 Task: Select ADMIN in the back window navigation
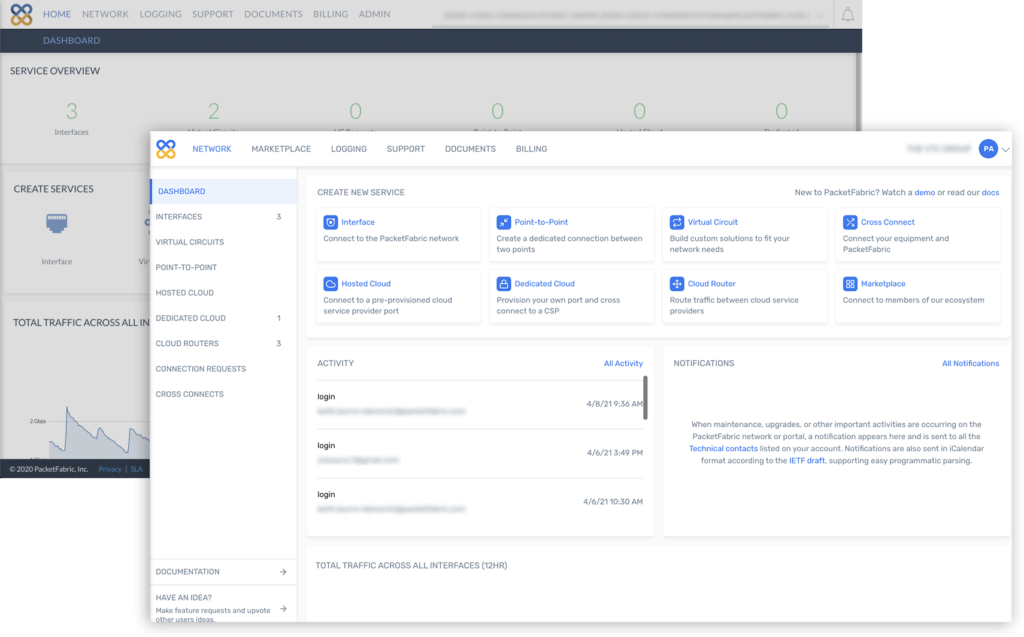click(x=374, y=14)
